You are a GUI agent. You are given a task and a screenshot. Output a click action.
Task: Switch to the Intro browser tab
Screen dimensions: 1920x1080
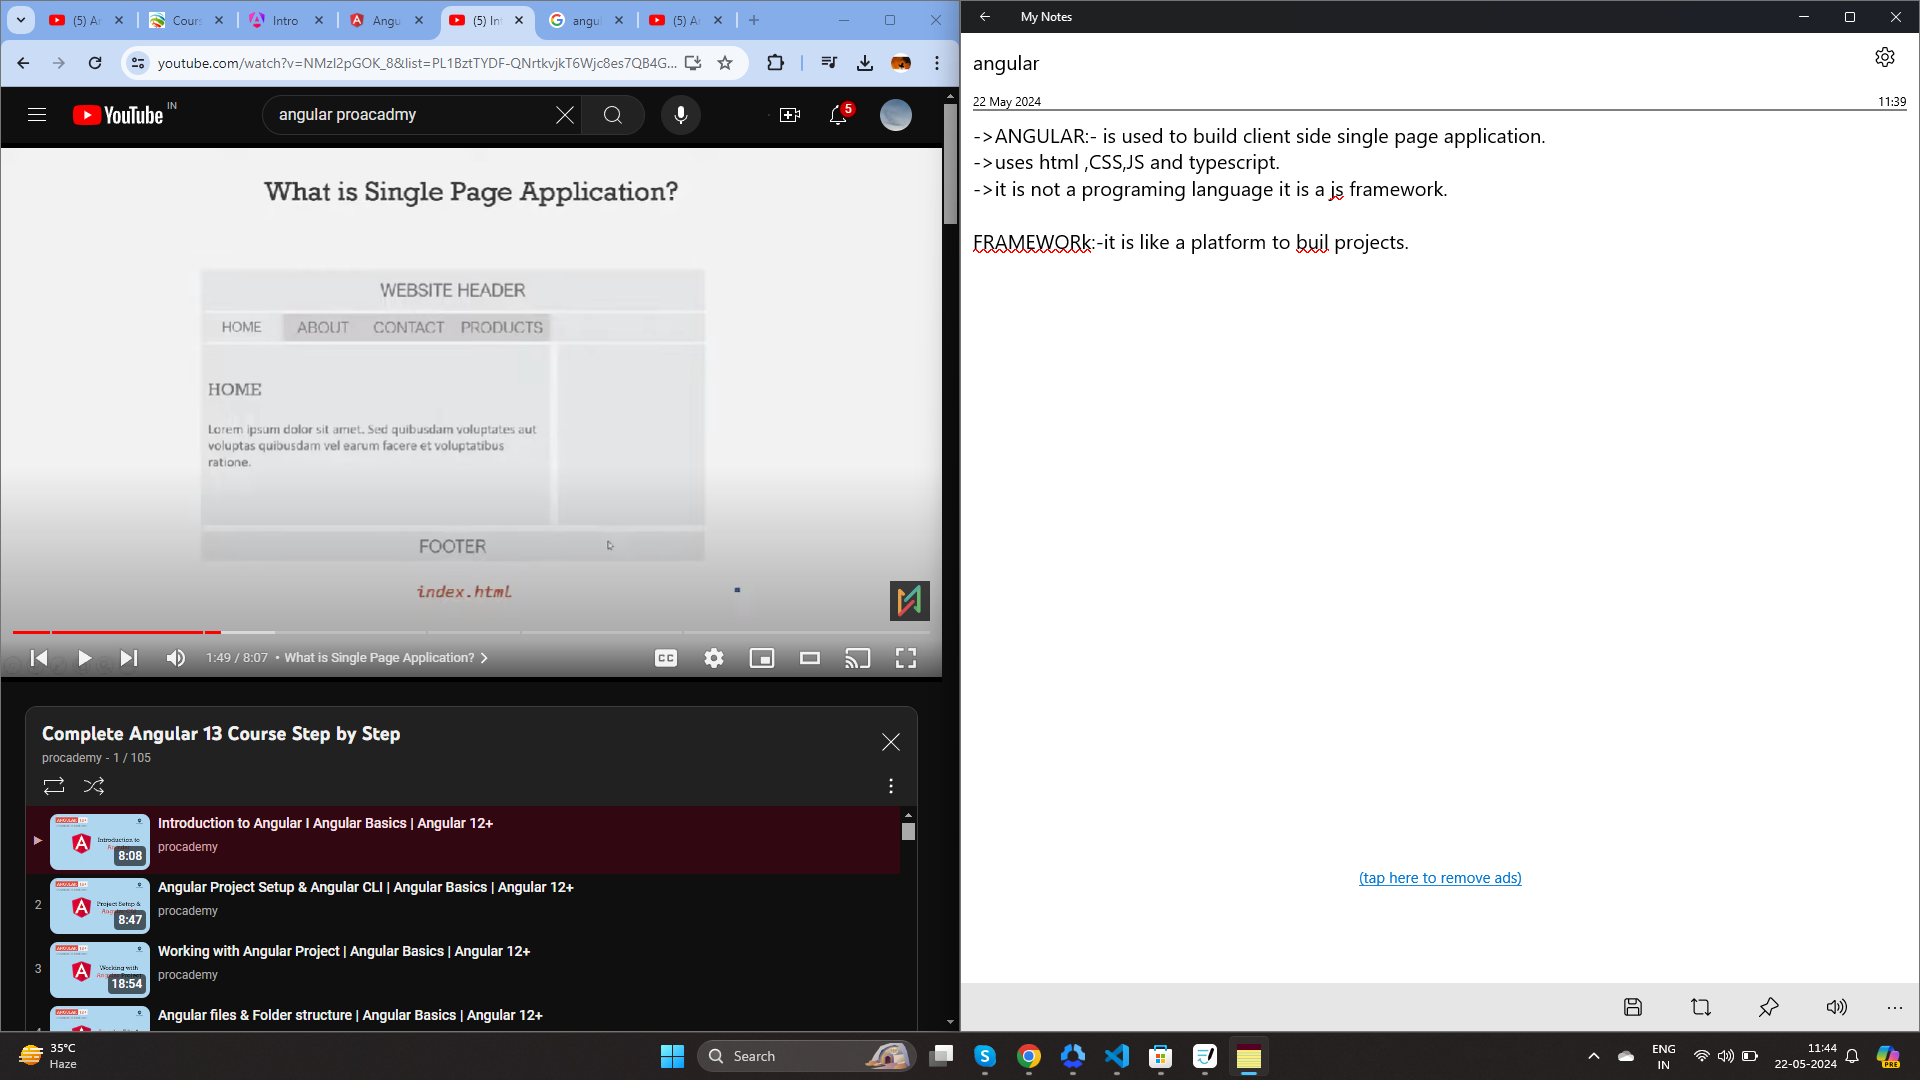tap(284, 20)
